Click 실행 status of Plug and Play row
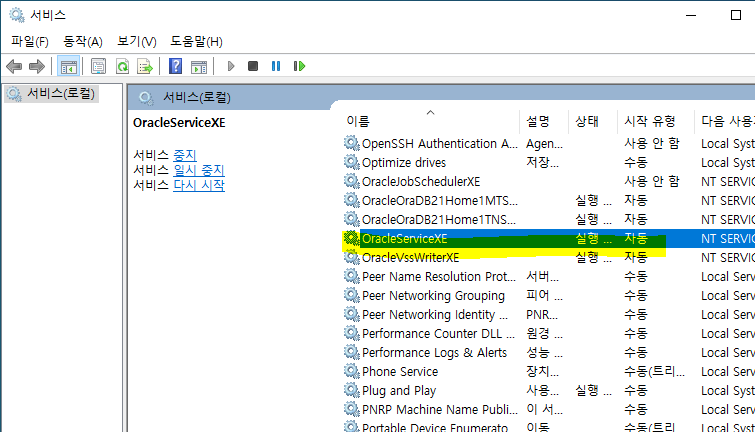Viewport: 755px width, 432px height. point(593,391)
